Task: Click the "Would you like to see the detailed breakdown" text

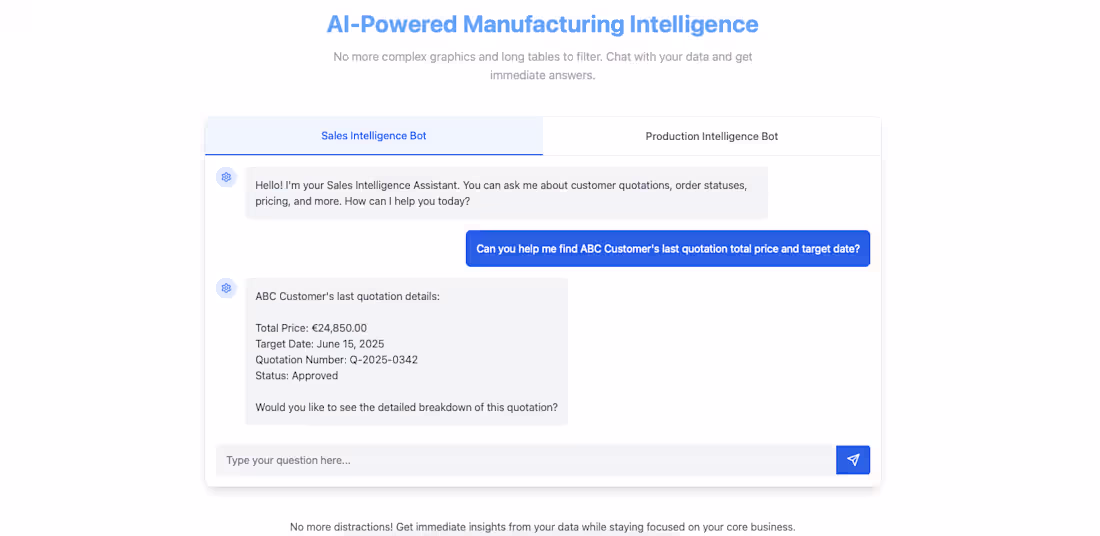Action: [406, 408]
